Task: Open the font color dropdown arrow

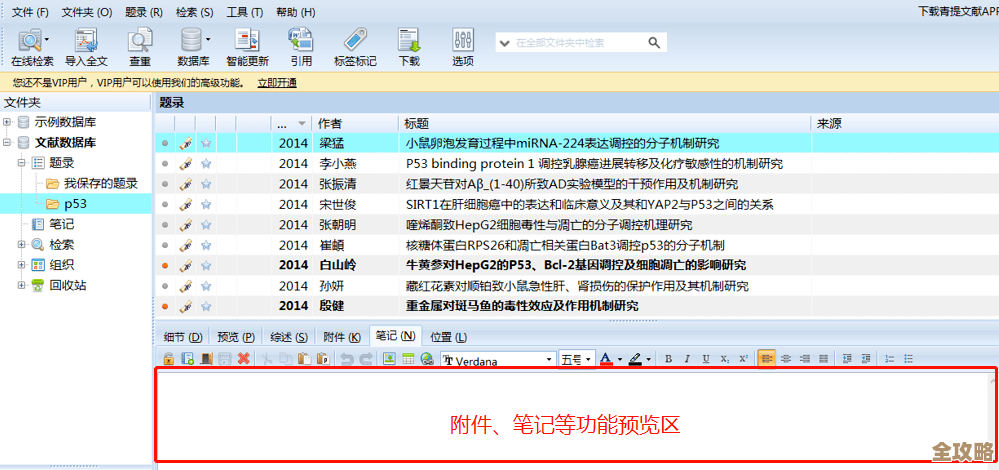Action: click(620, 359)
